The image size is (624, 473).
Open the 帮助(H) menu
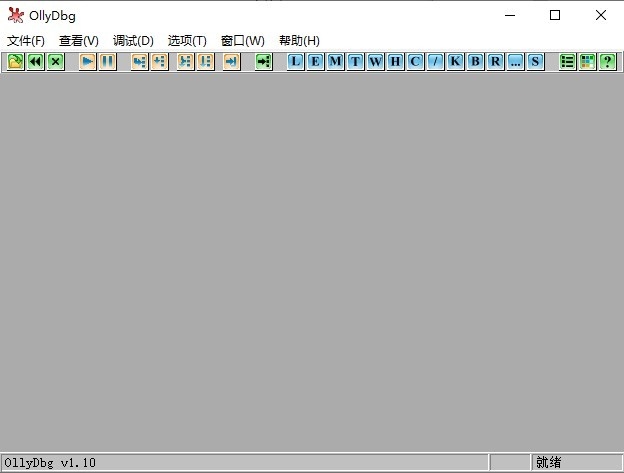tap(299, 41)
